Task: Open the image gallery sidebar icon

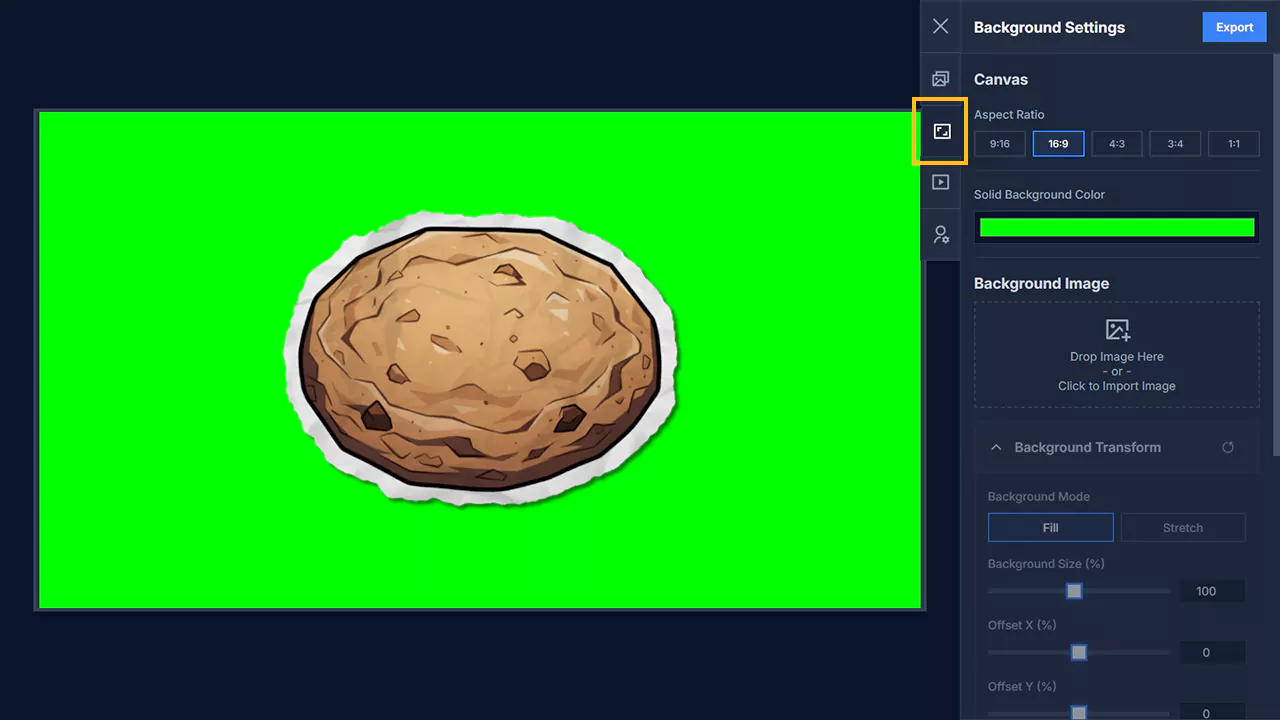Action: click(940, 79)
